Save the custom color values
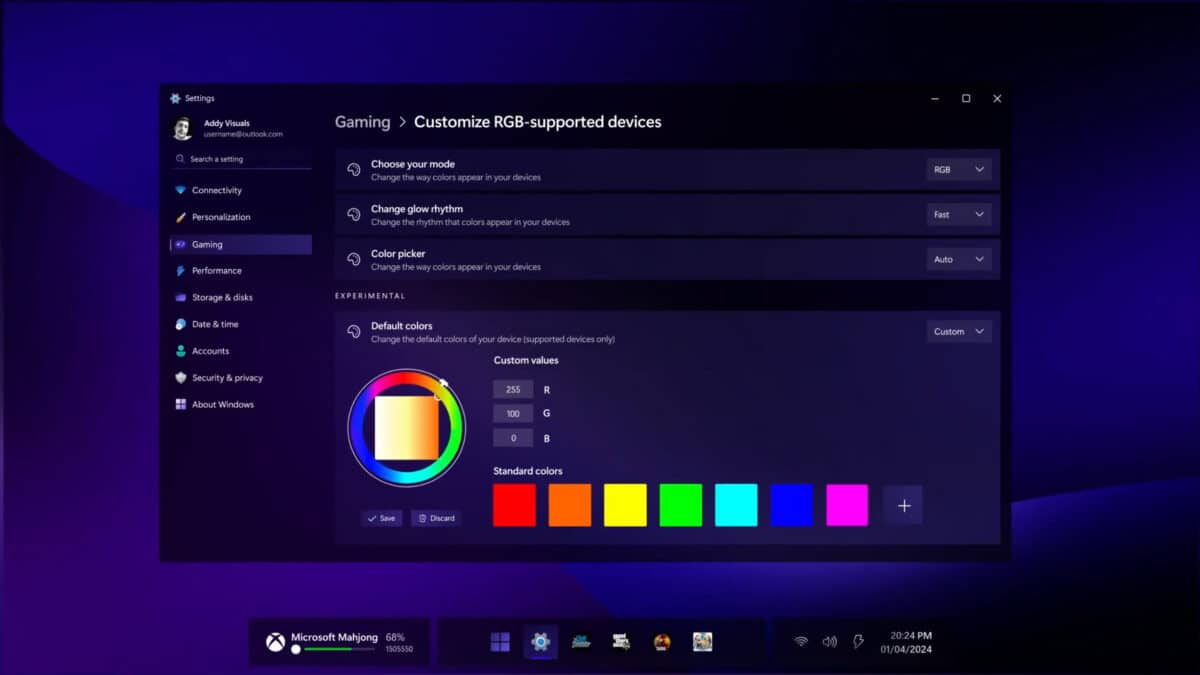 pyautogui.click(x=381, y=518)
